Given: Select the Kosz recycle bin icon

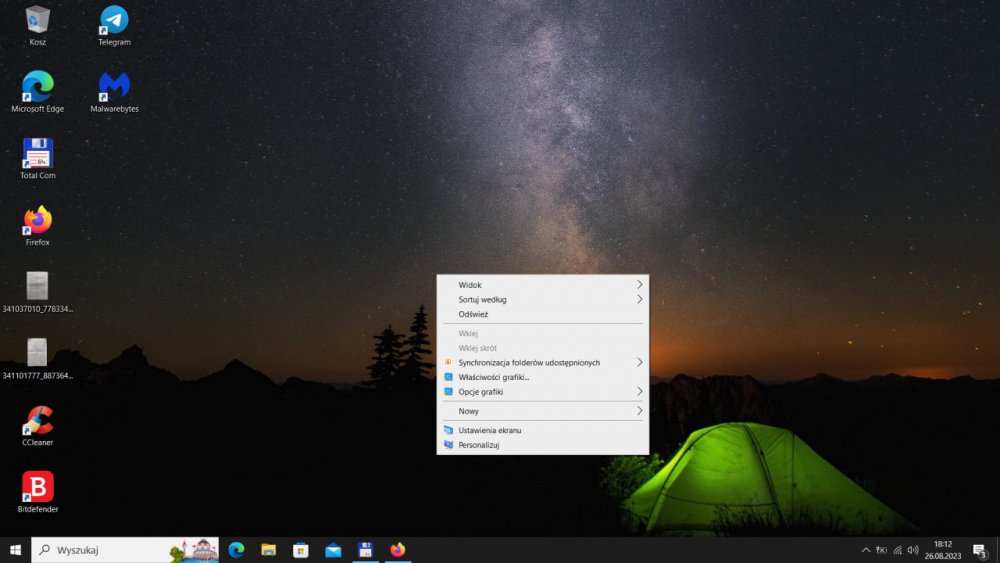Looking at the screenshot, I should pyautogui.click(x=38, y=21).
